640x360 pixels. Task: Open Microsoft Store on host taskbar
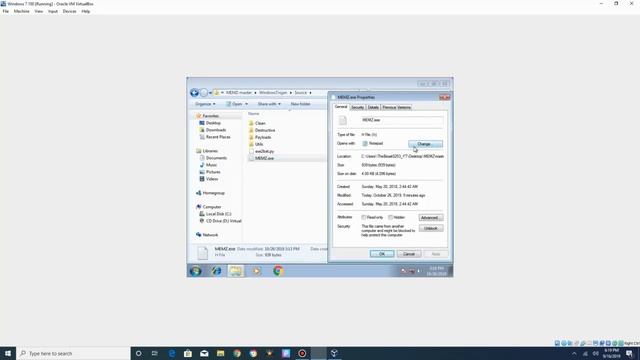click(x=188, y=353)
